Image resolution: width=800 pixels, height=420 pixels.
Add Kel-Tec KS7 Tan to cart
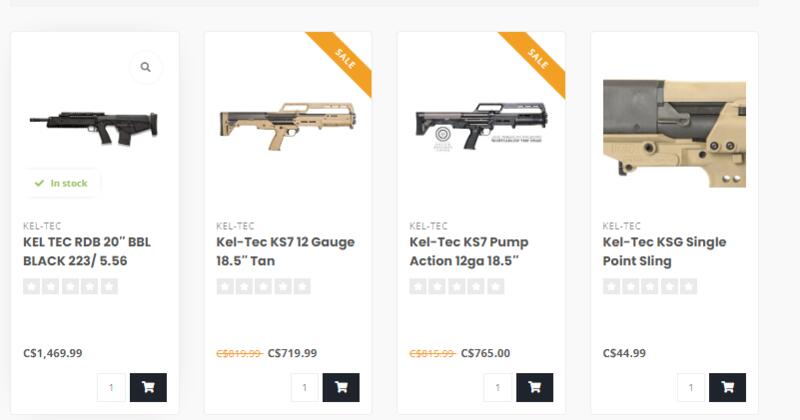pyautogui.click(x=341, y=387)
